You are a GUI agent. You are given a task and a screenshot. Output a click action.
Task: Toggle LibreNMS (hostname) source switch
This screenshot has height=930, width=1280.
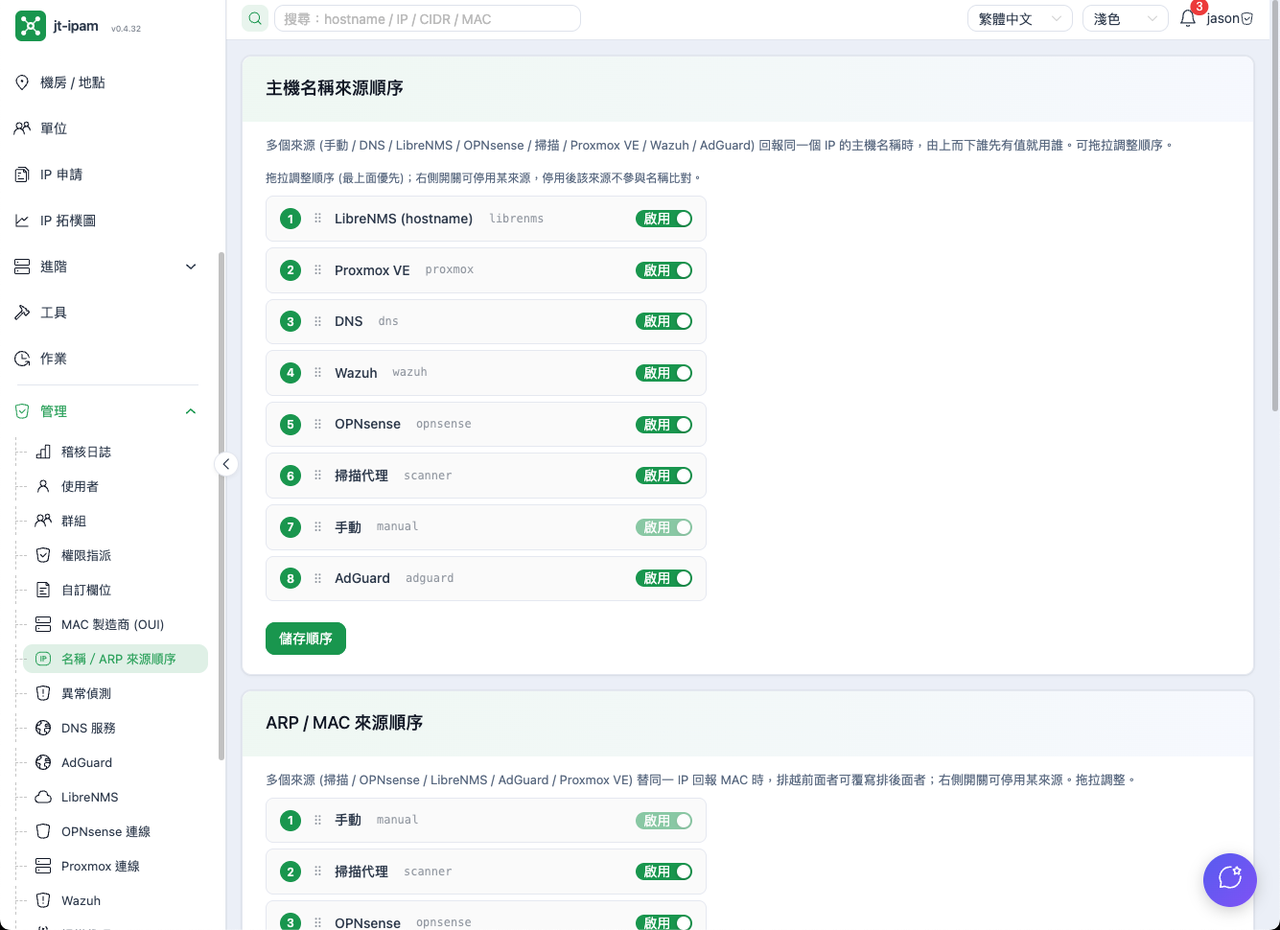coord(664,218)
